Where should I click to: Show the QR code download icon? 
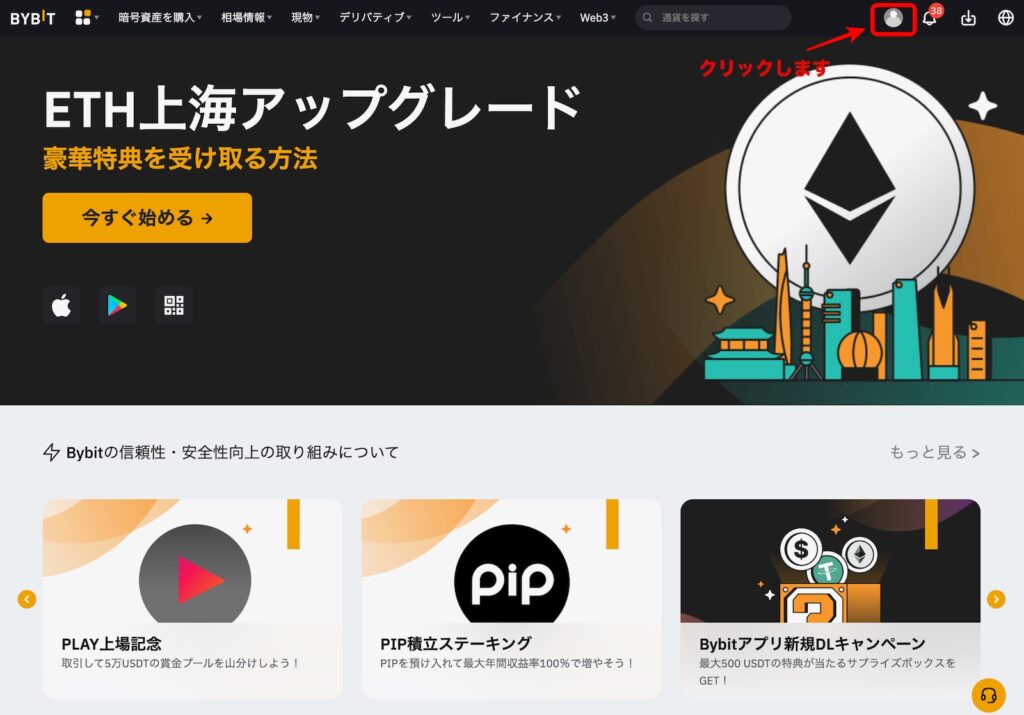[x=174, y=305]
